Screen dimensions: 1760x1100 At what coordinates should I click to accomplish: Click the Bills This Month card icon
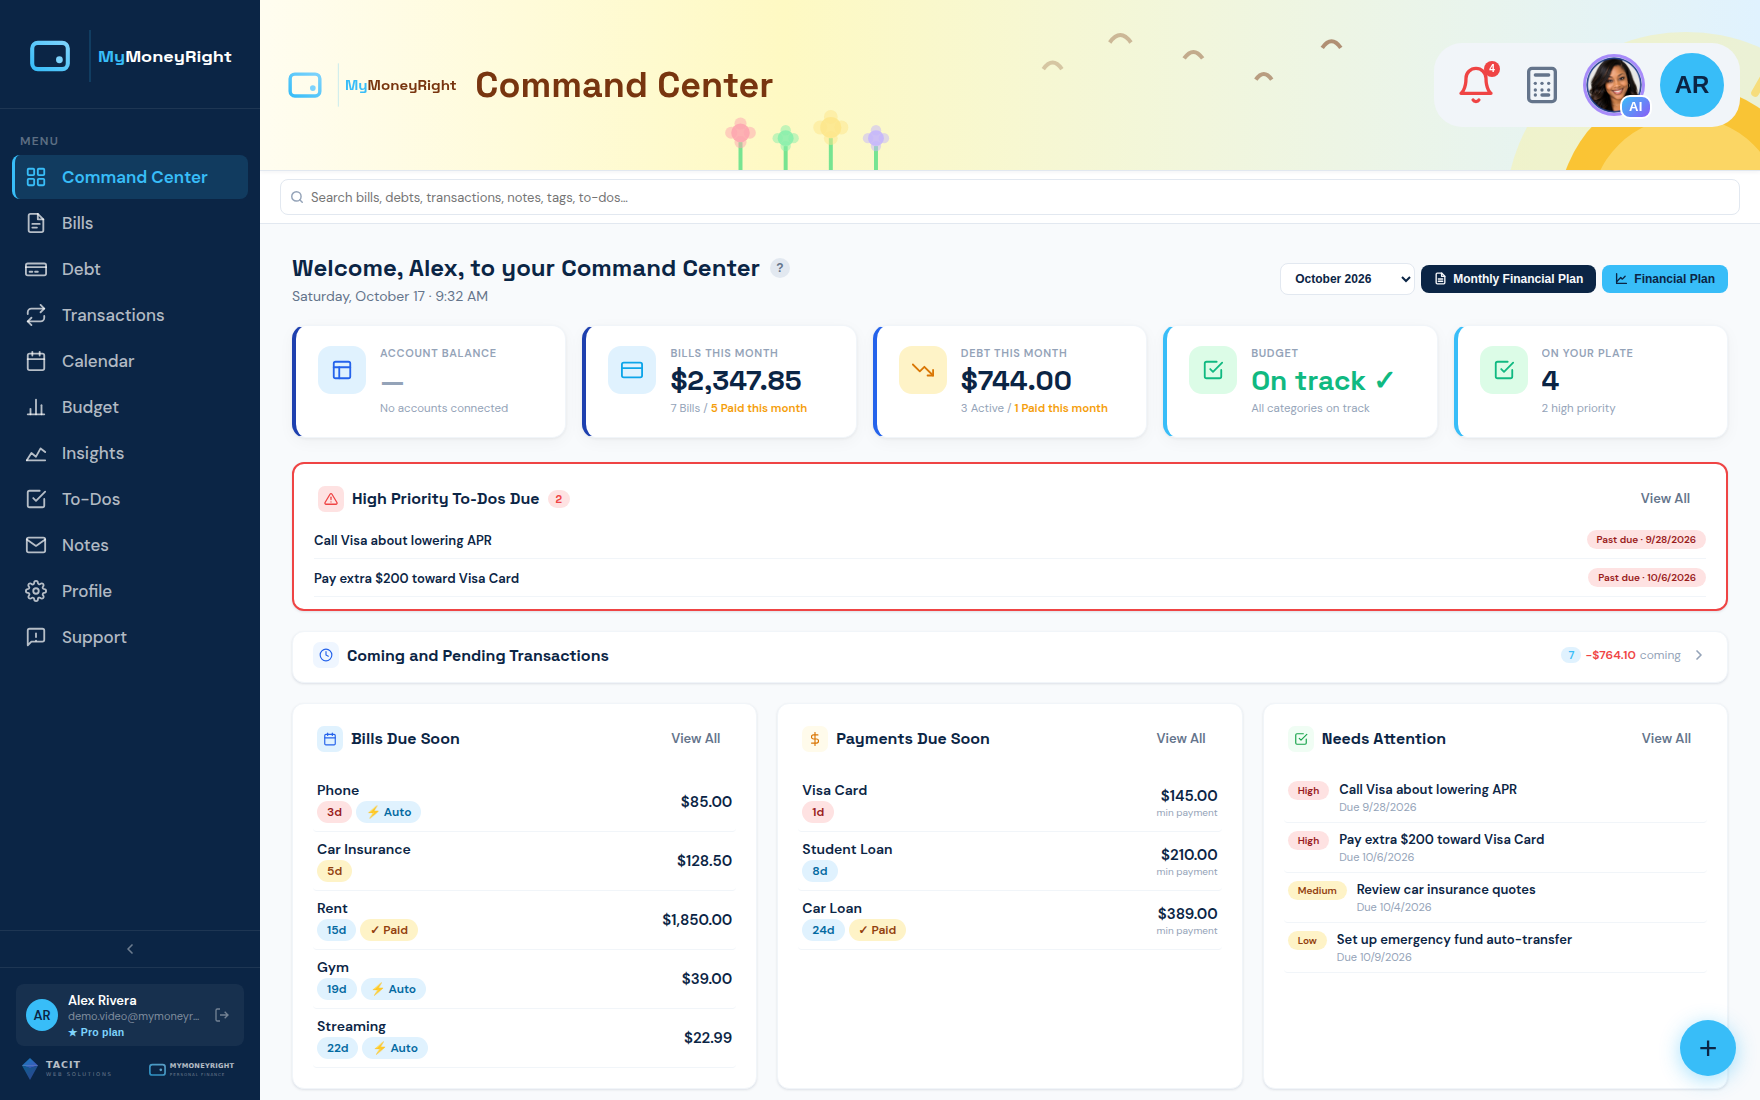tap(632, 370)
